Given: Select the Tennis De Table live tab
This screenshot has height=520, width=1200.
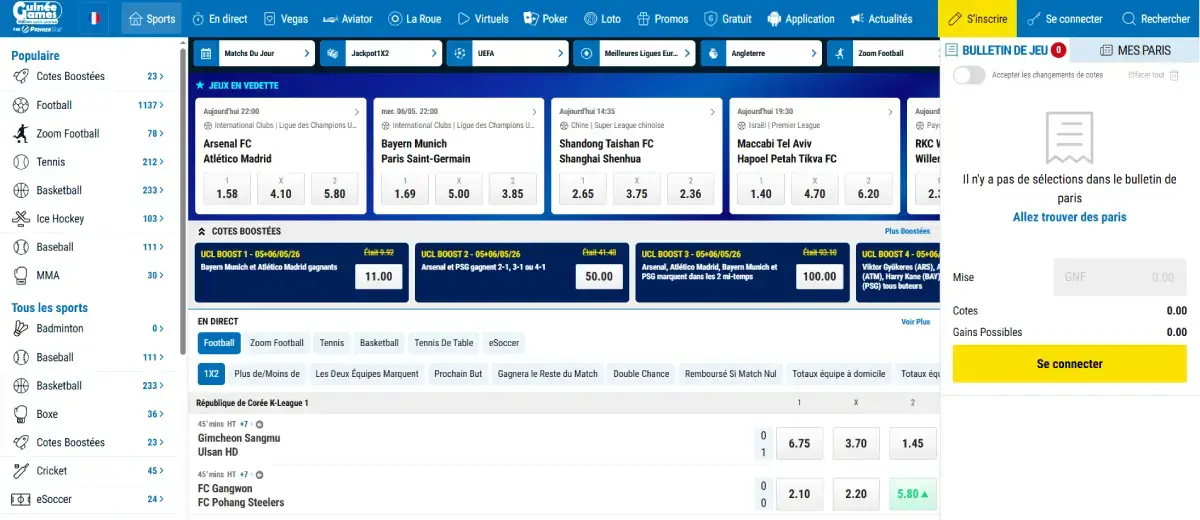Looking at the screenshot, I should (444, 343).
